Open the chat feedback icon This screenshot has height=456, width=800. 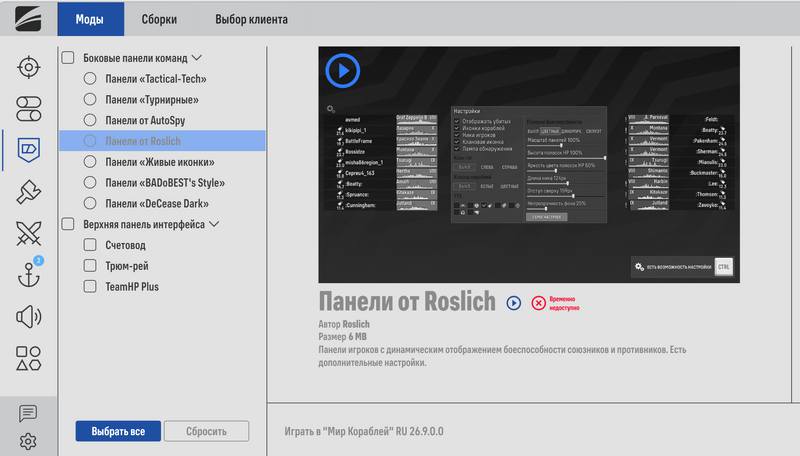(28, 413)
